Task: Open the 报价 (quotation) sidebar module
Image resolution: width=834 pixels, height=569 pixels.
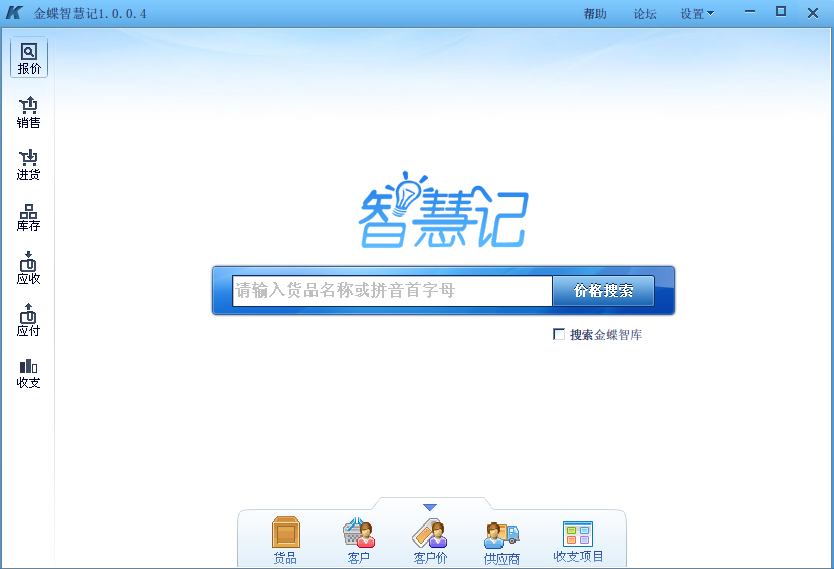Action: pyautogui.click(x=29, y=57)
